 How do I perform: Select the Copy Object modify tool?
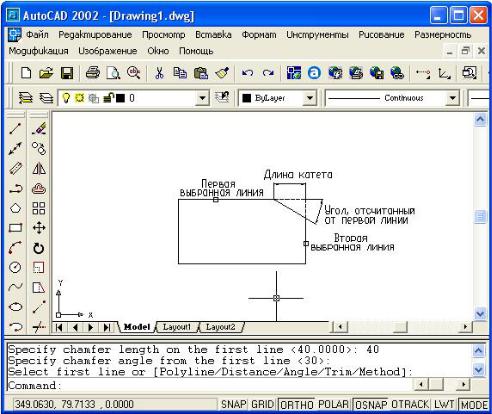point(39,148)
